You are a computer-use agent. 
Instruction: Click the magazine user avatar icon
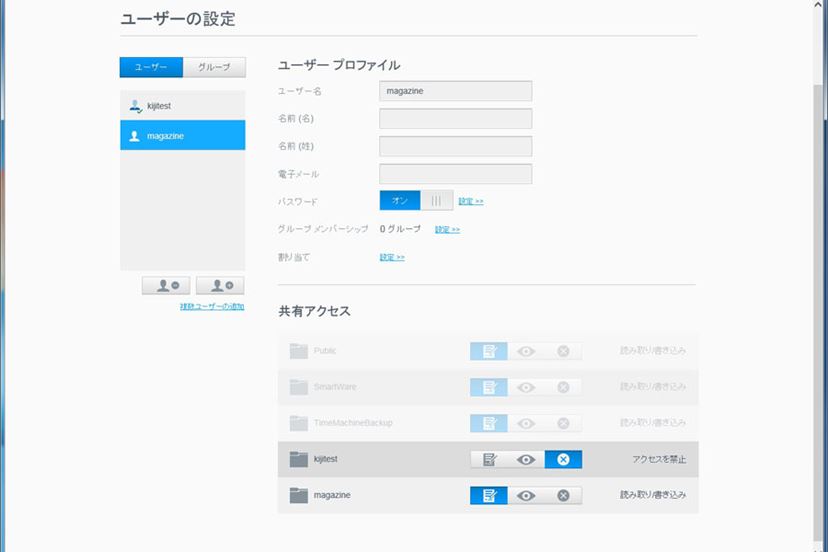click(135, 136)
